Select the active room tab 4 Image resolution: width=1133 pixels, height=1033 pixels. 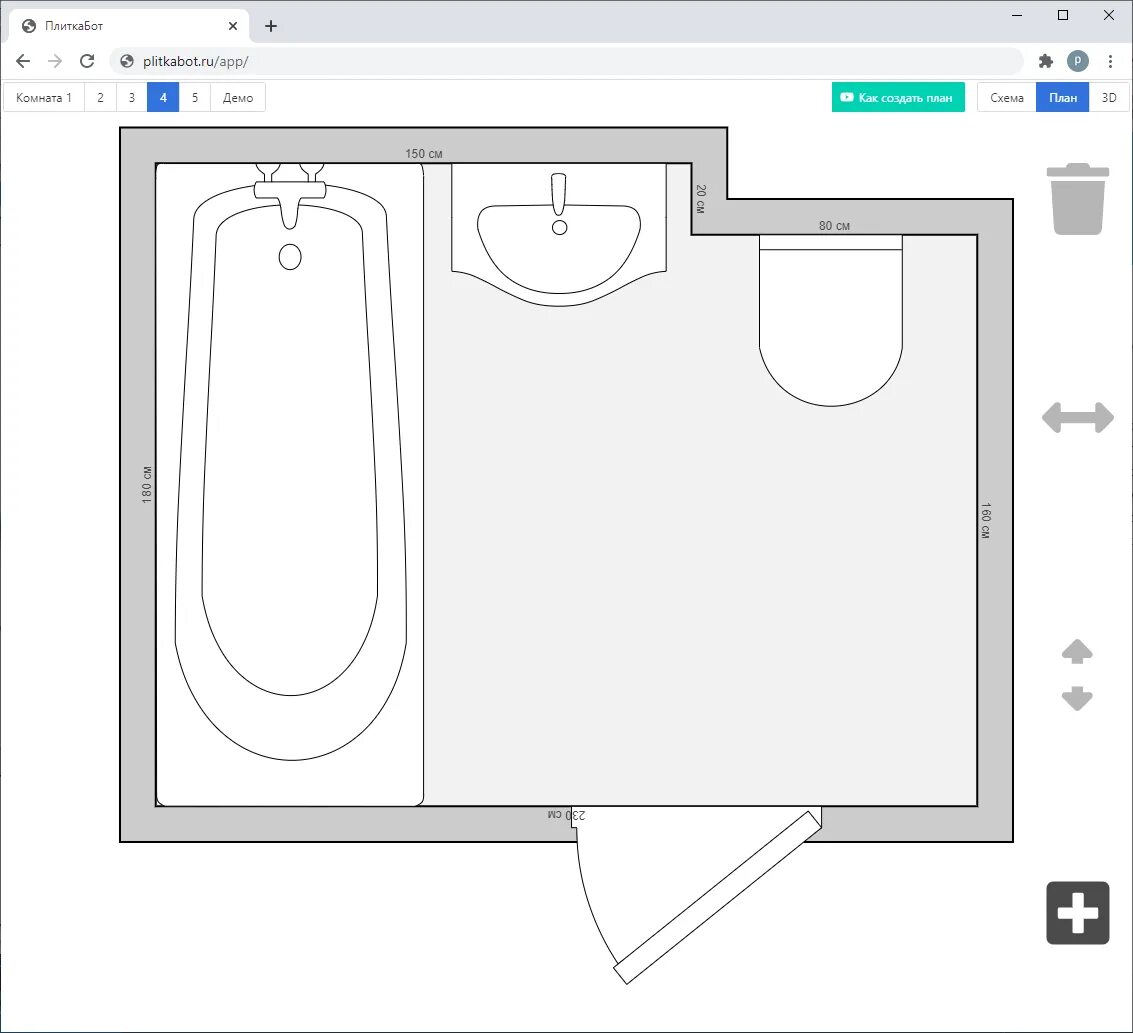tap(163, 98)
